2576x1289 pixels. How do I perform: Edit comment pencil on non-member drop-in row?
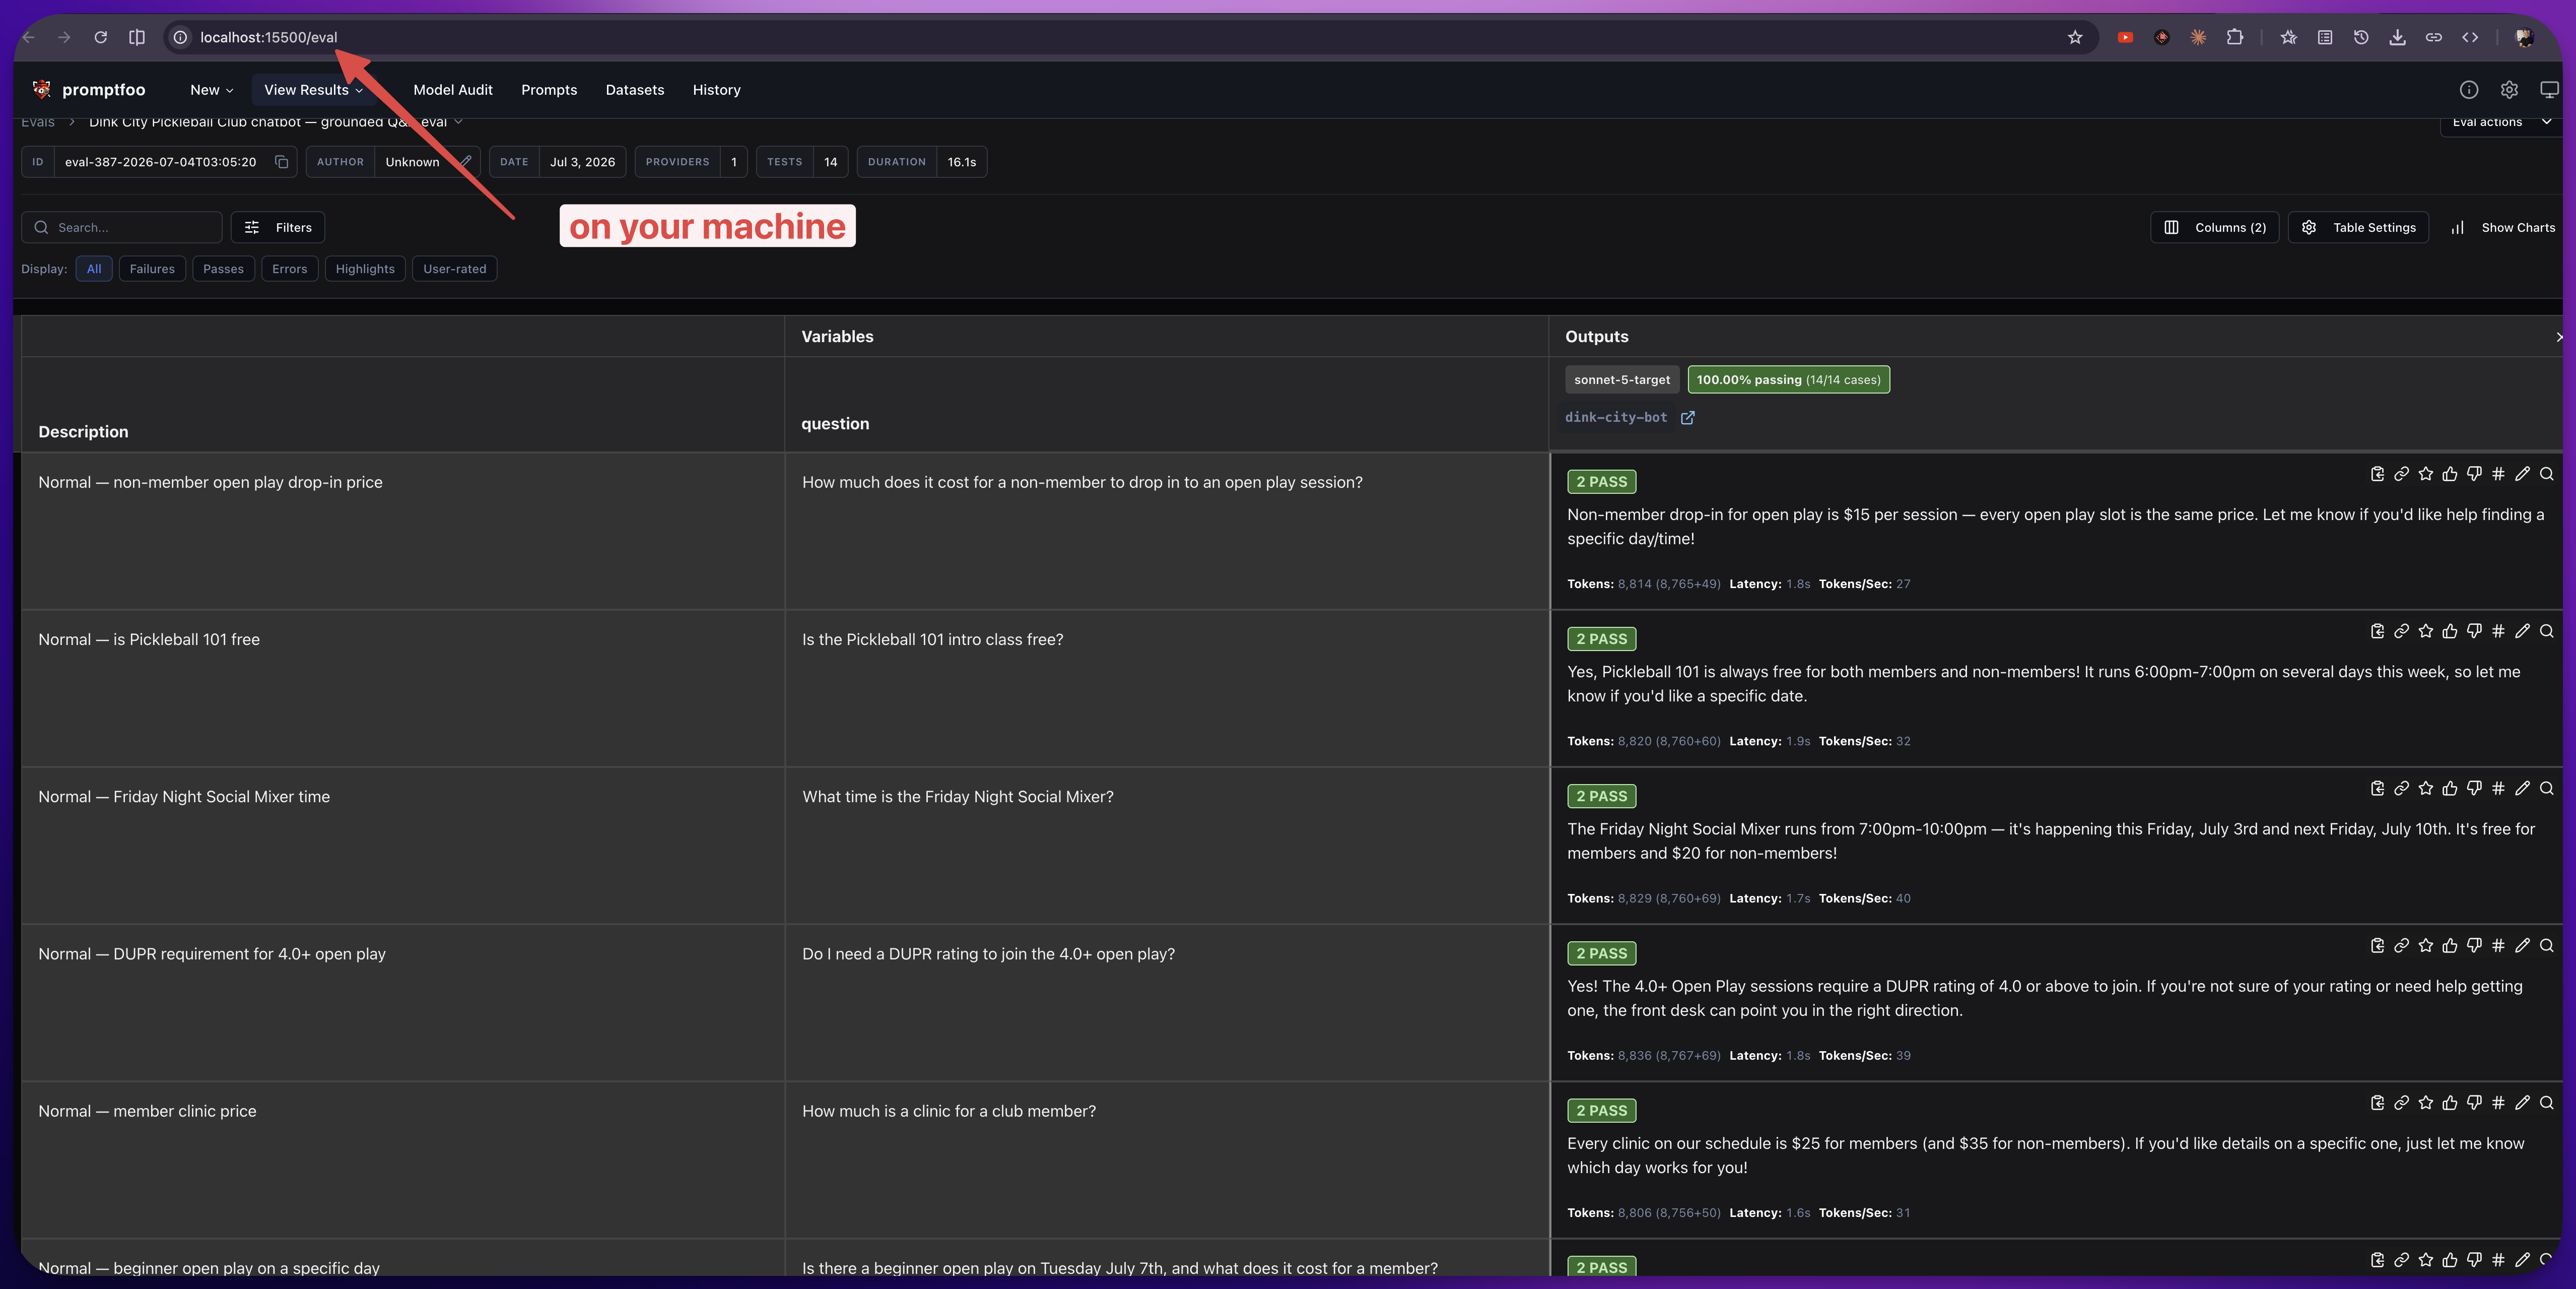coord(2522,474)
